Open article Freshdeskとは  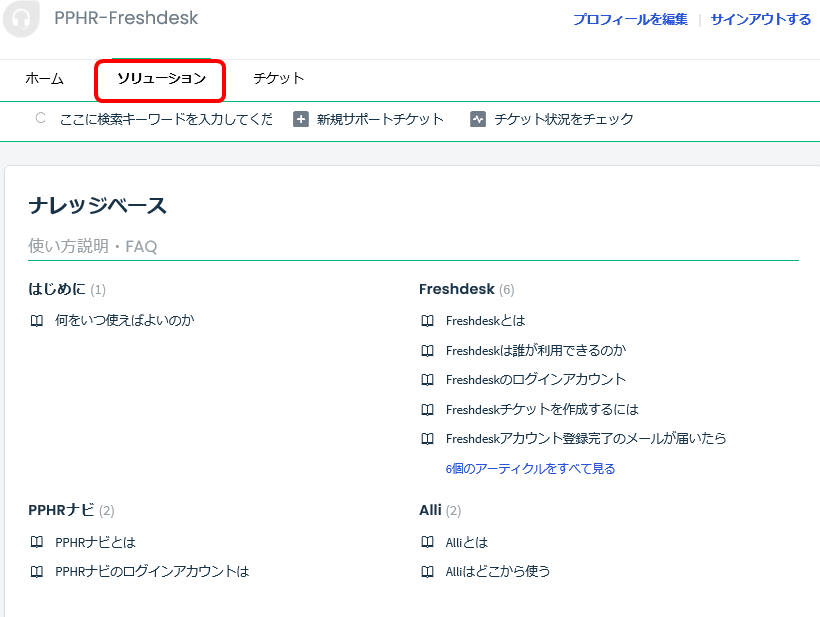(x=485, y=321)
